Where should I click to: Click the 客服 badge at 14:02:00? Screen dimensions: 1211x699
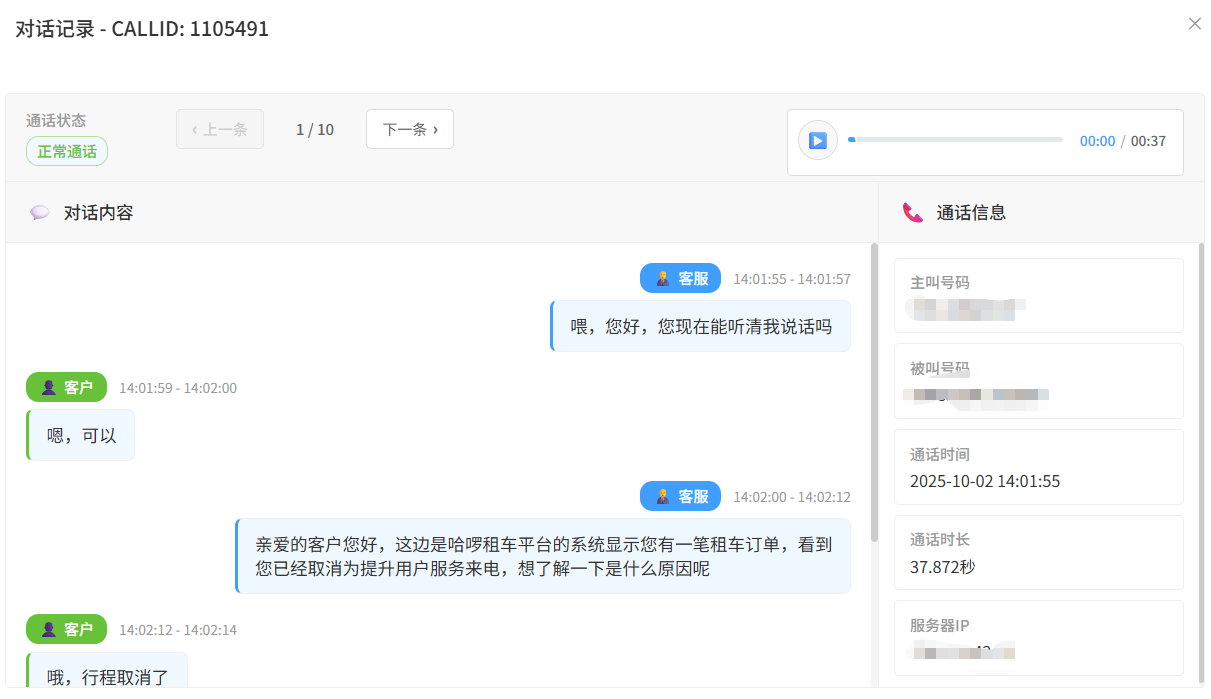(681, 496)
